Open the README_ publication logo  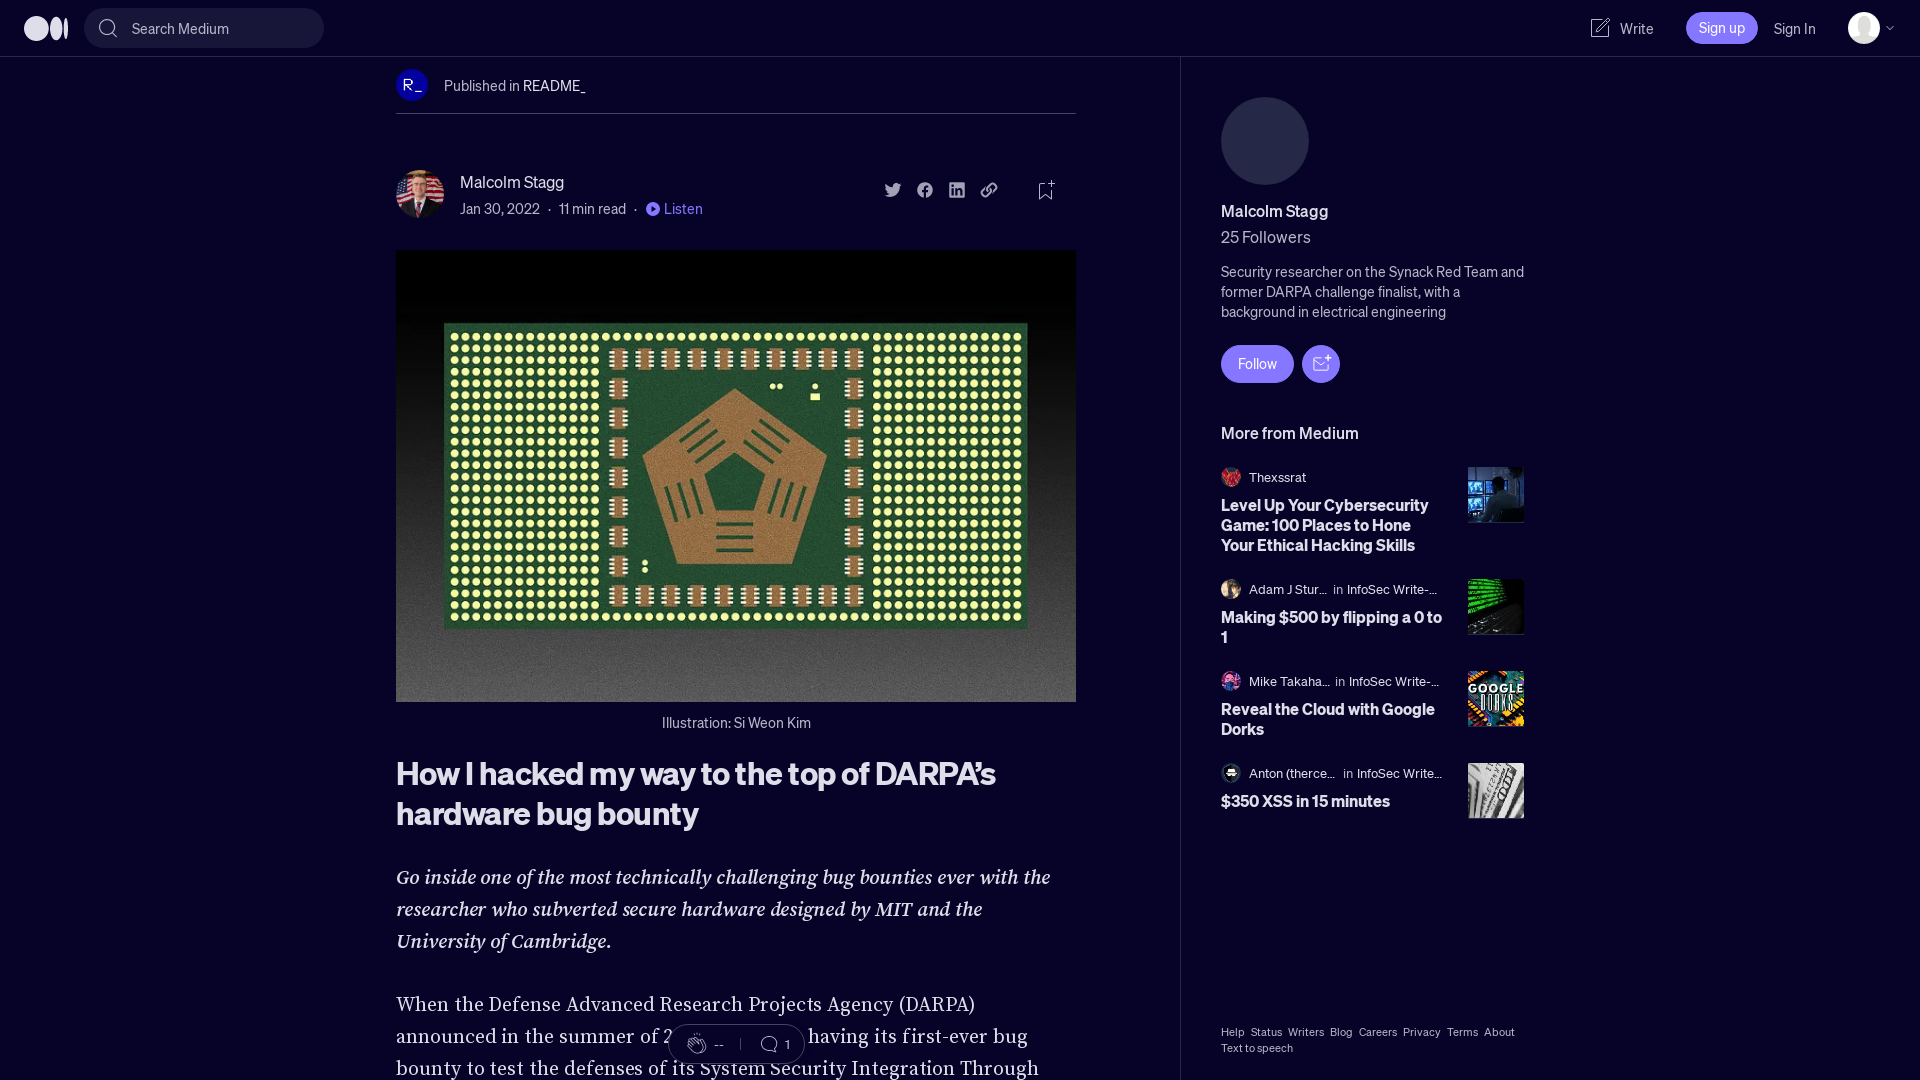[412, 85]
